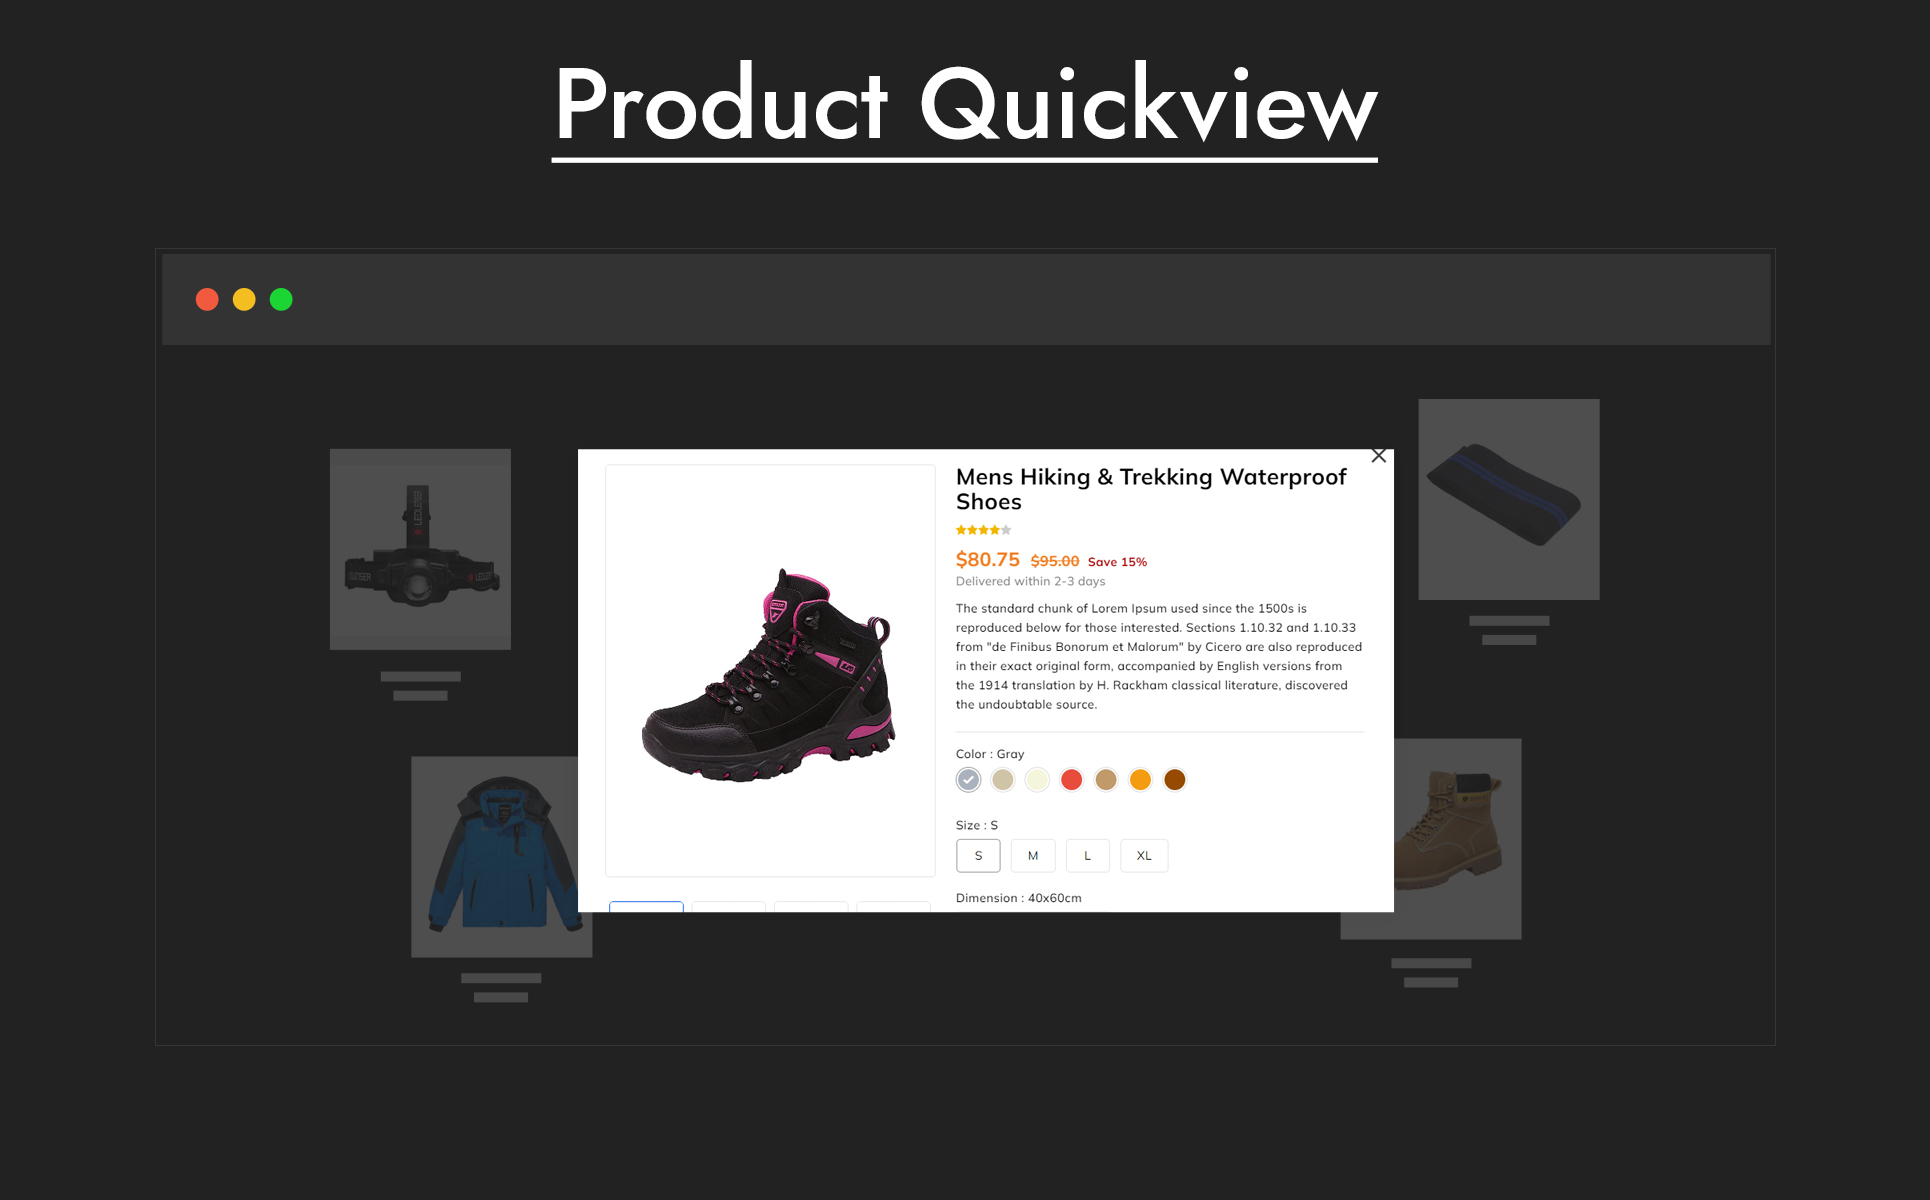Click the main hiking shoe image
This screenshot has width=1930, height=1200.
click(x=770, y=671)
